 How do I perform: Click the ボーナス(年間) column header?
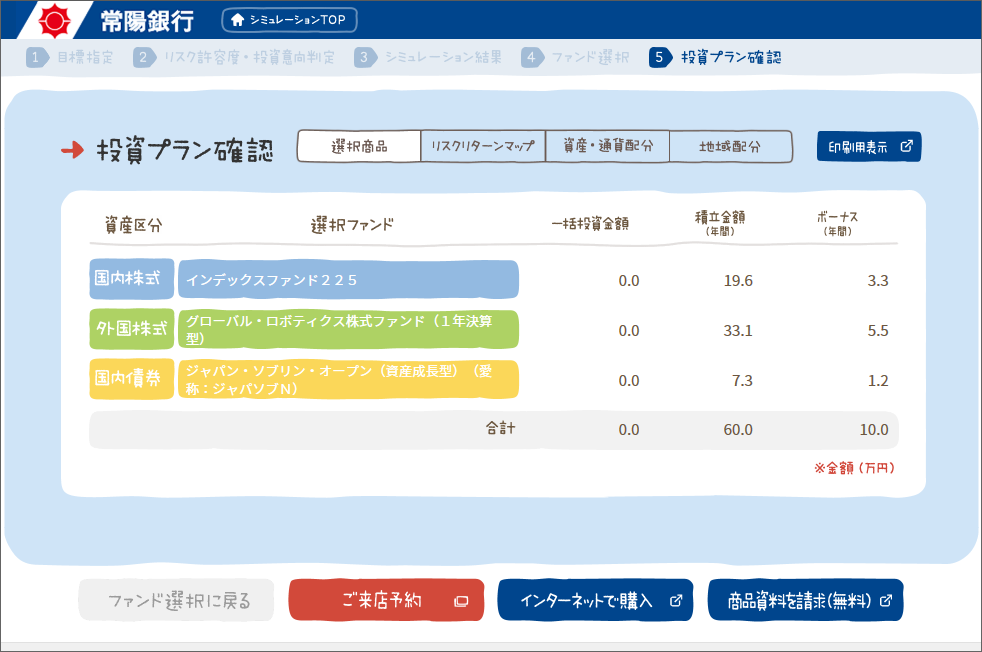click(x=837, y=223)
